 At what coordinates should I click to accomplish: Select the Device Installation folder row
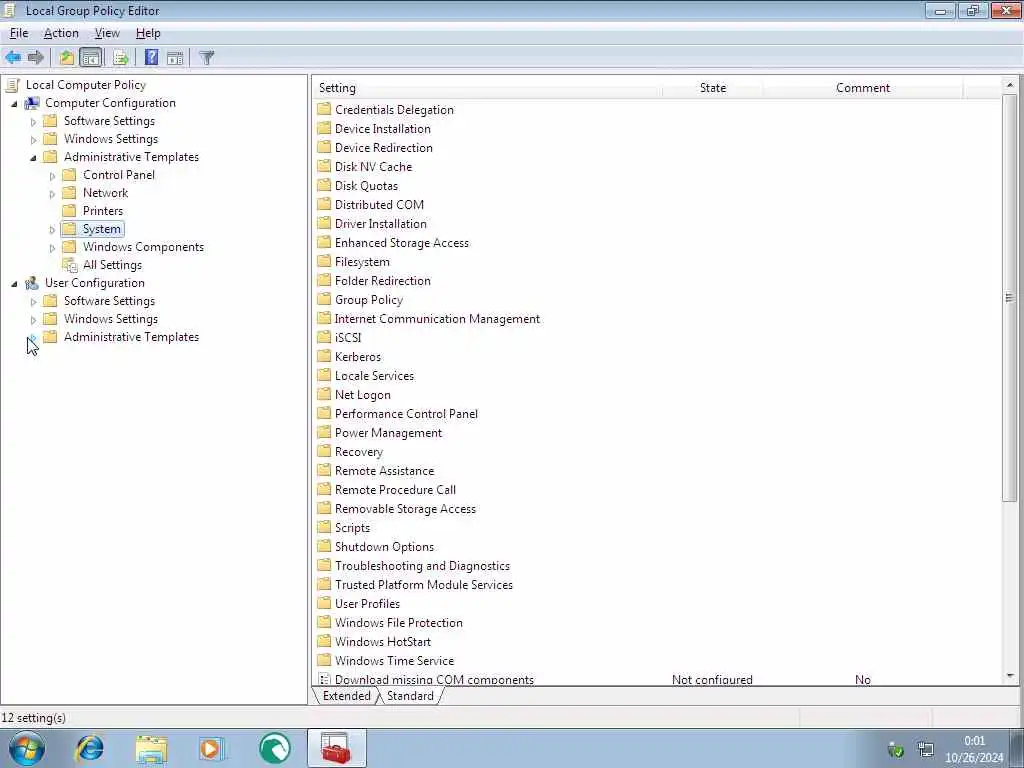(383, 129)
